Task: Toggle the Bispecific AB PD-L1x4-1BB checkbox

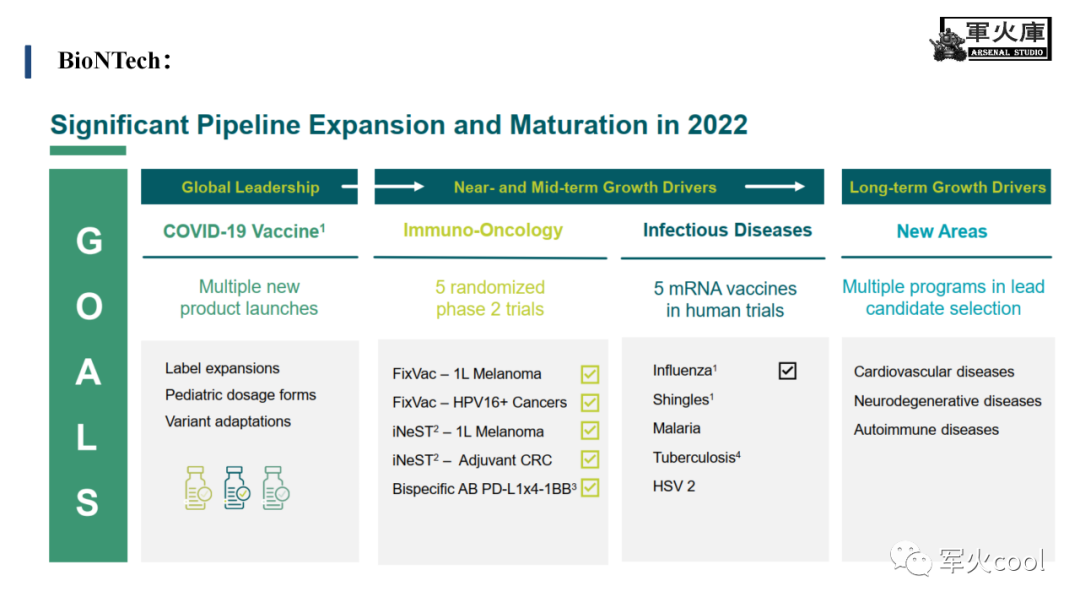Action: 590,488
